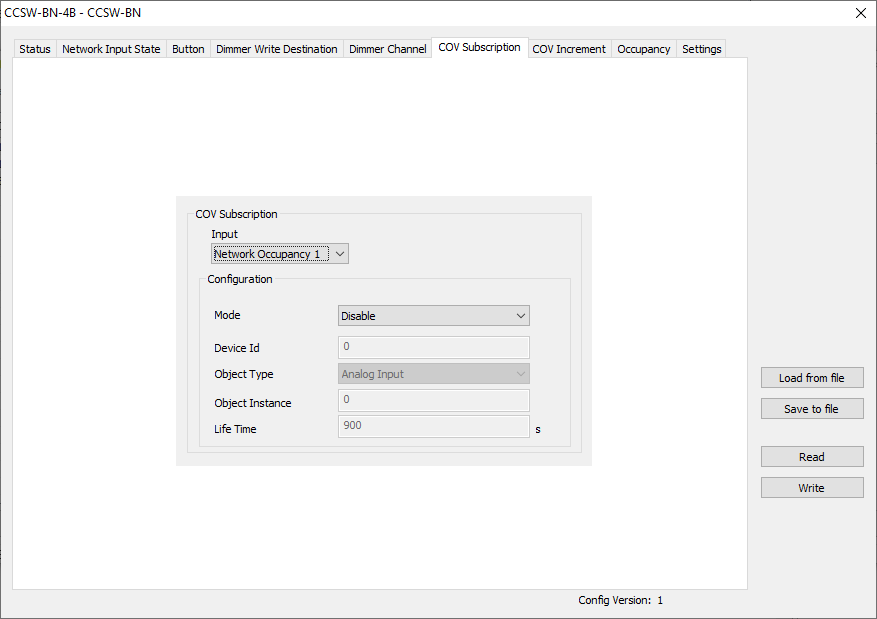This screenshot has width=877, height=619.
Task: Open the Mode dropdown set to Disable
Action: 433,316
